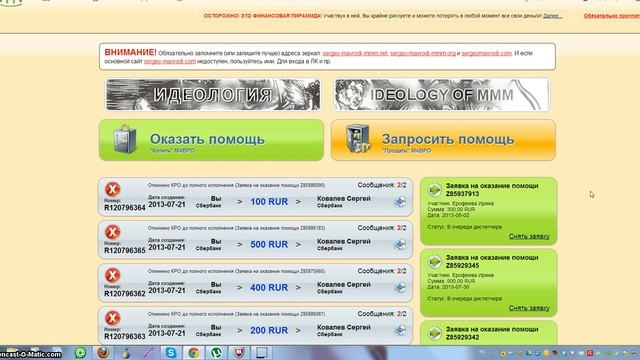The width and height of the screenshot is (640, 360).
Task: Click the safe icon on Запросить помощь
Action: [x=358, y=139]
